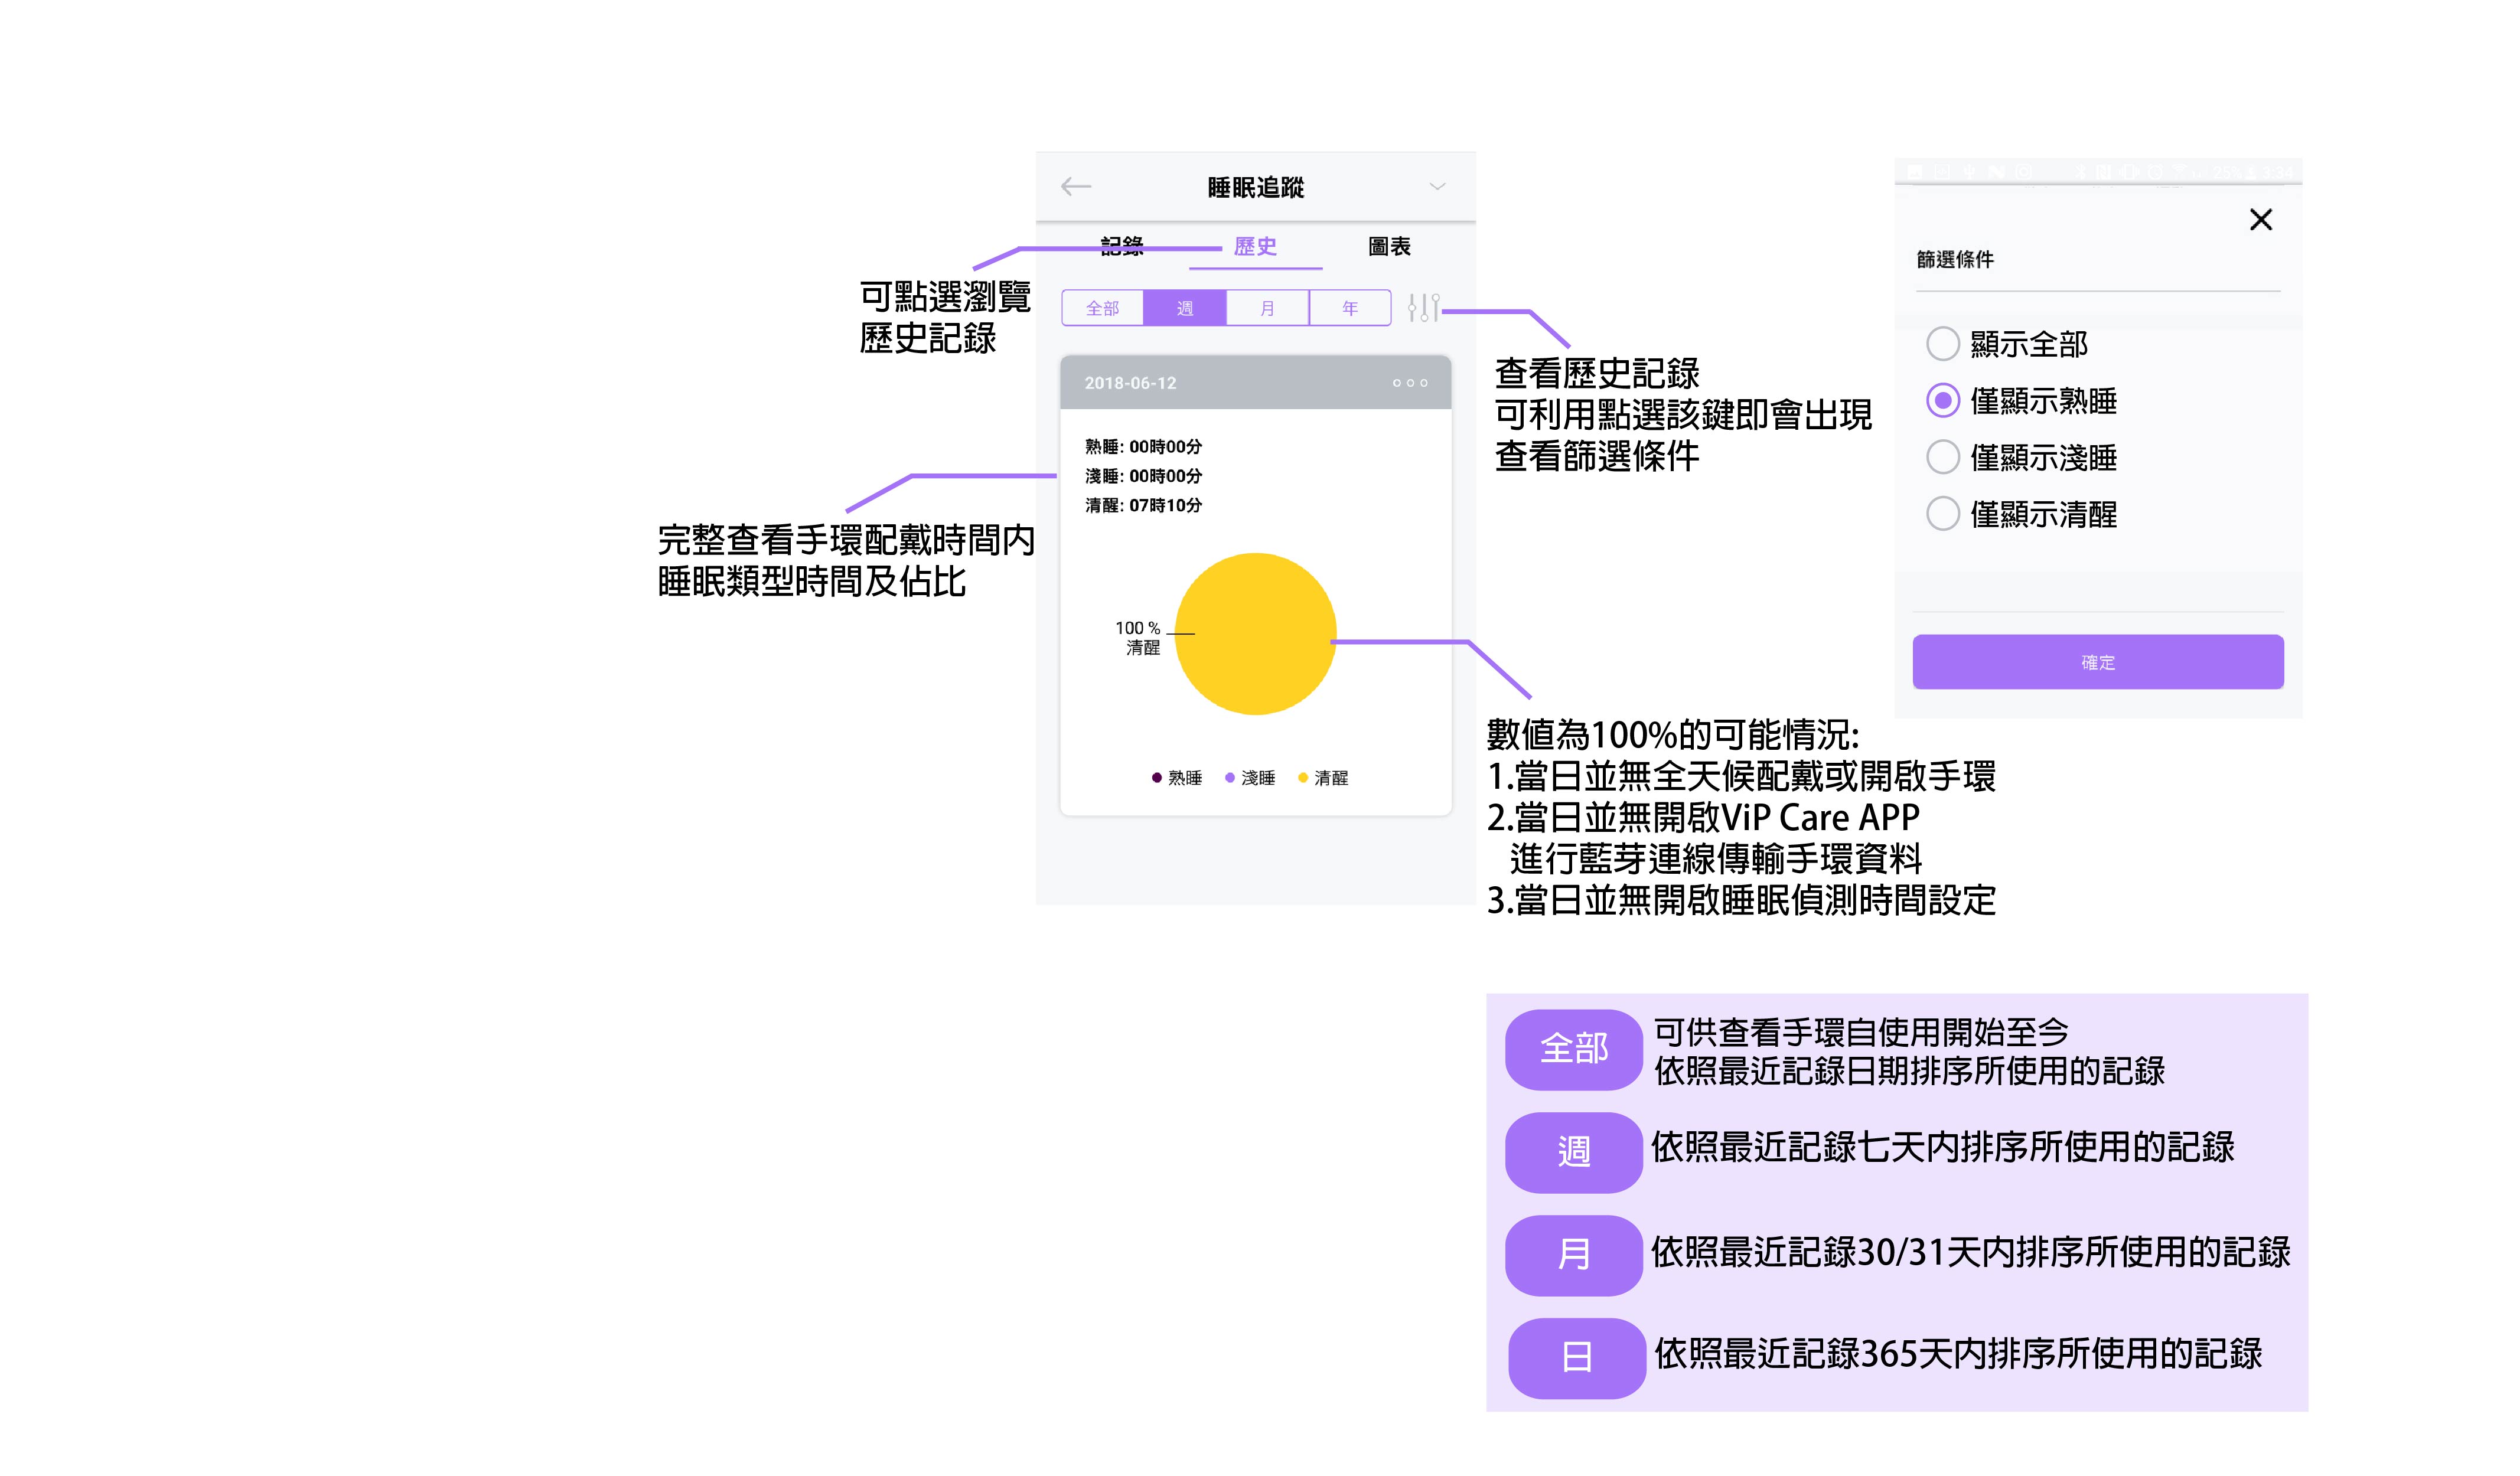Confirm the filter with the 確定 button

point(2098,662)
